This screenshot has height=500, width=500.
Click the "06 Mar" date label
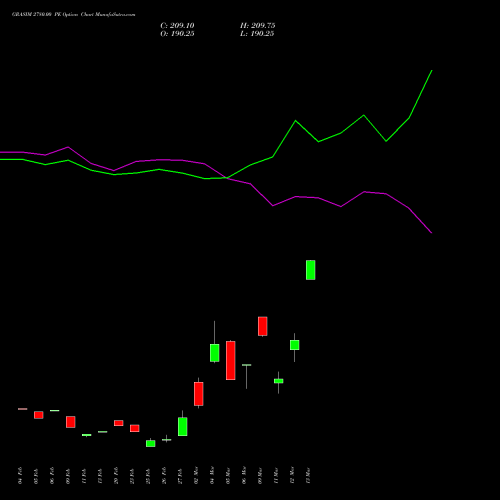coord(244,476)
